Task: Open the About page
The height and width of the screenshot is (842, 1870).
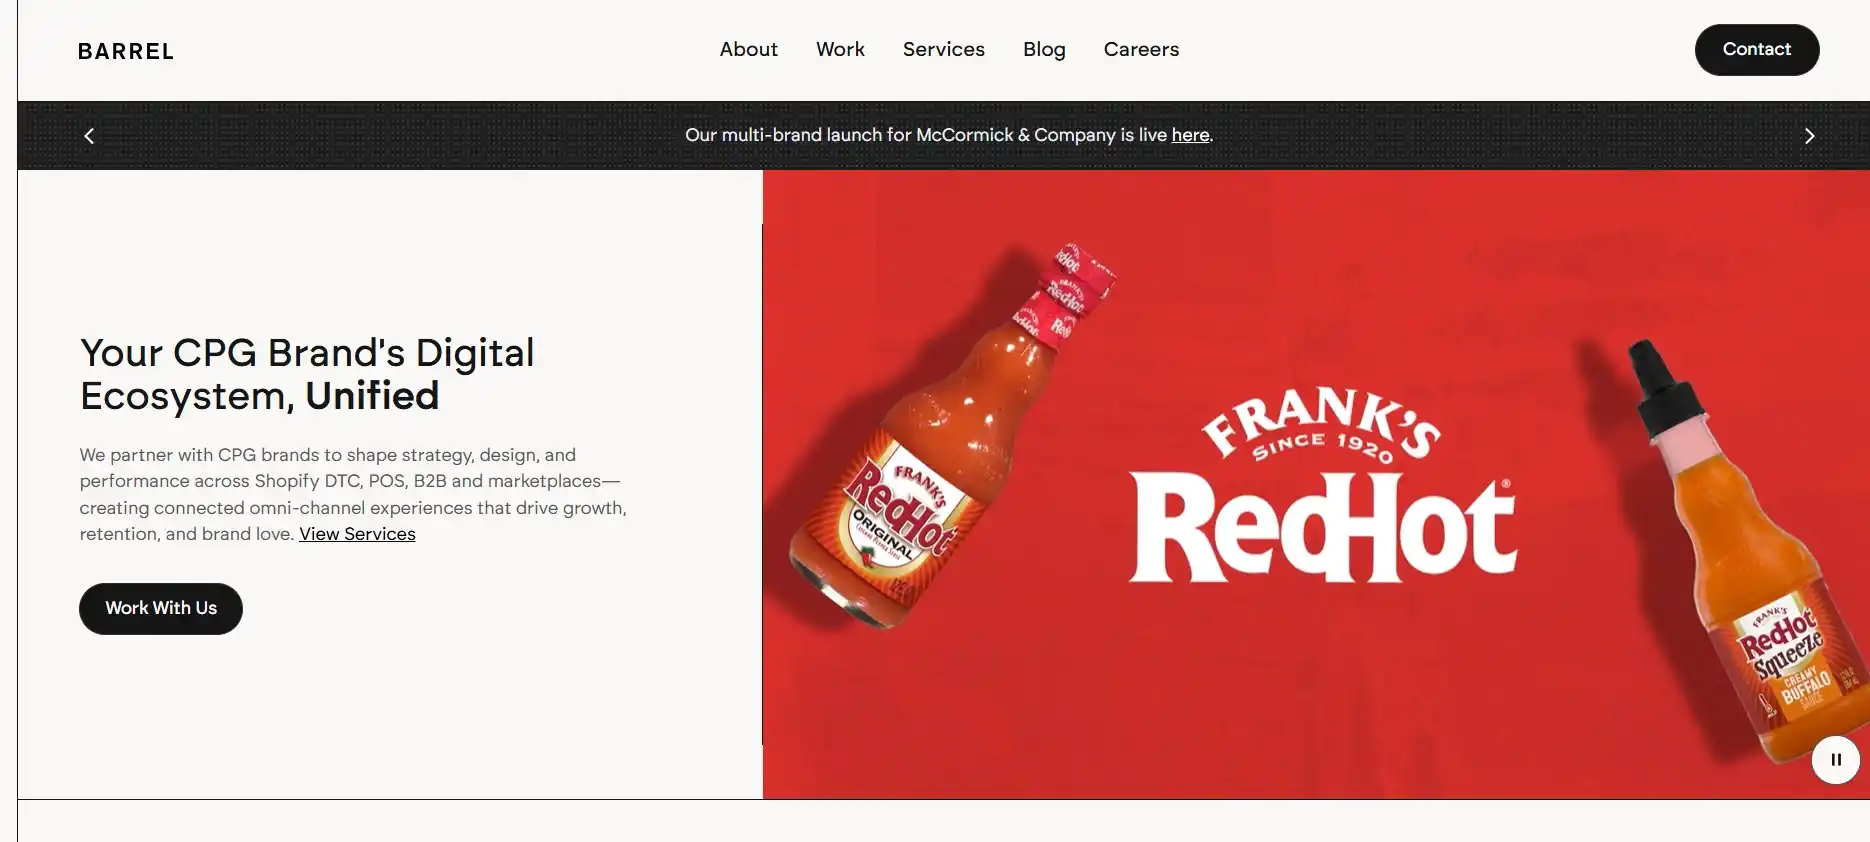Action: pos(748,49)
